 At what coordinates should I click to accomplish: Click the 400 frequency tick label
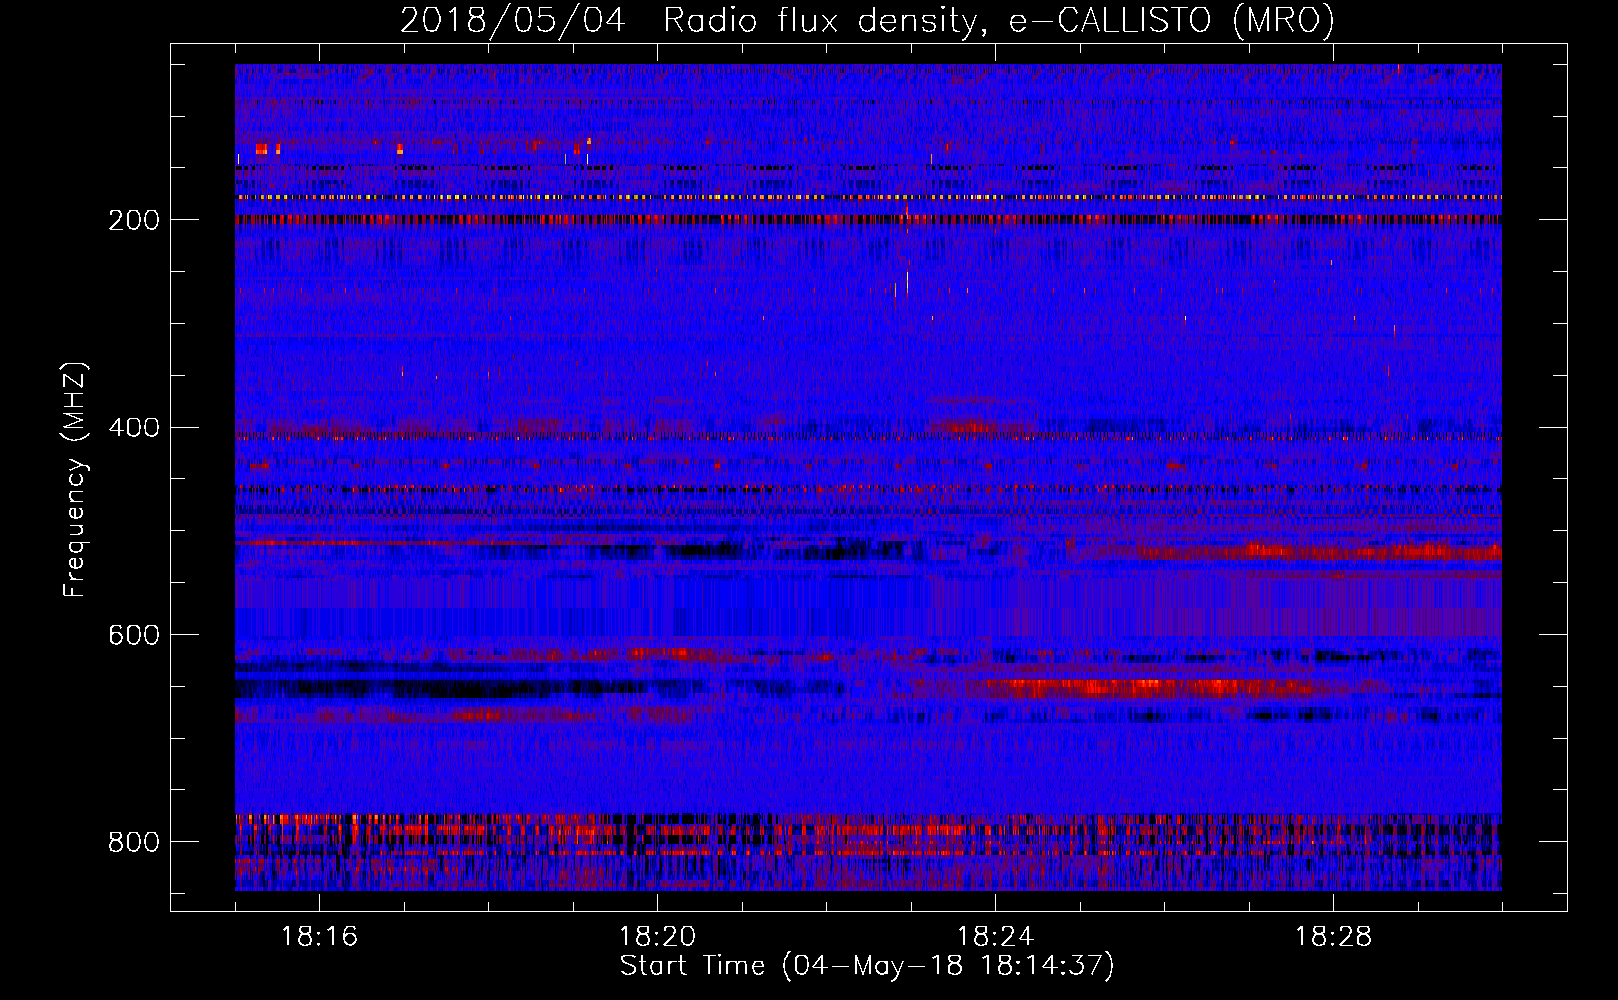133,428
